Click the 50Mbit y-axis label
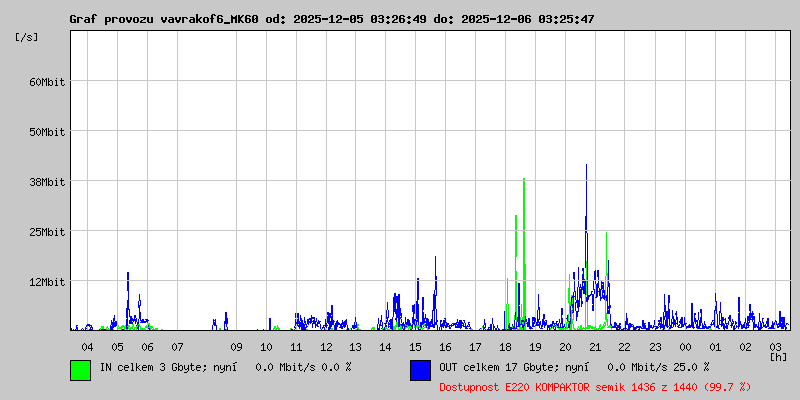 46,132
